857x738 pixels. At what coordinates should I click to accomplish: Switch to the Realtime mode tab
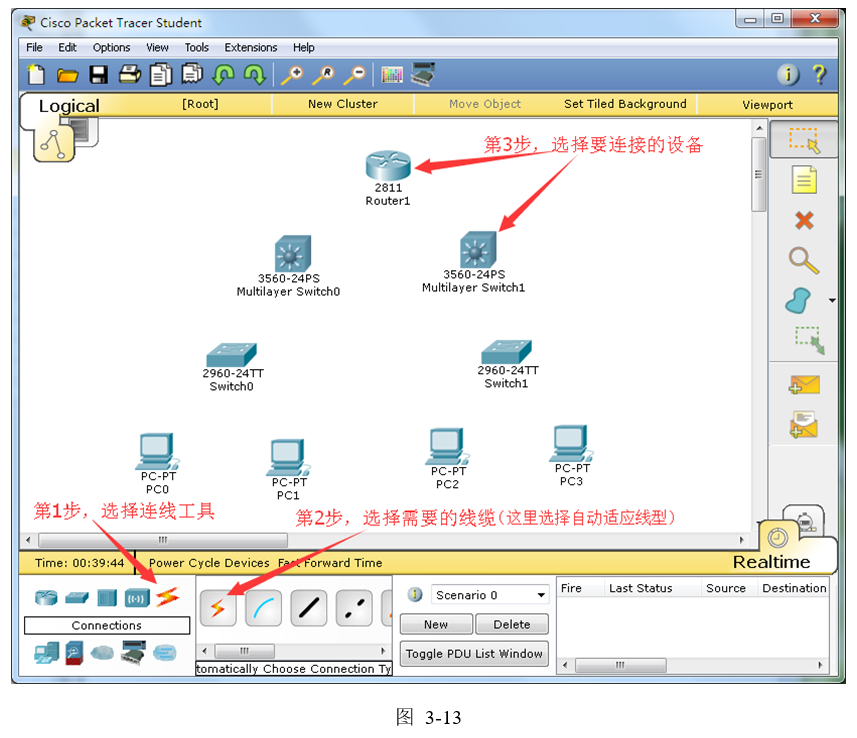(x=771, y=562)
